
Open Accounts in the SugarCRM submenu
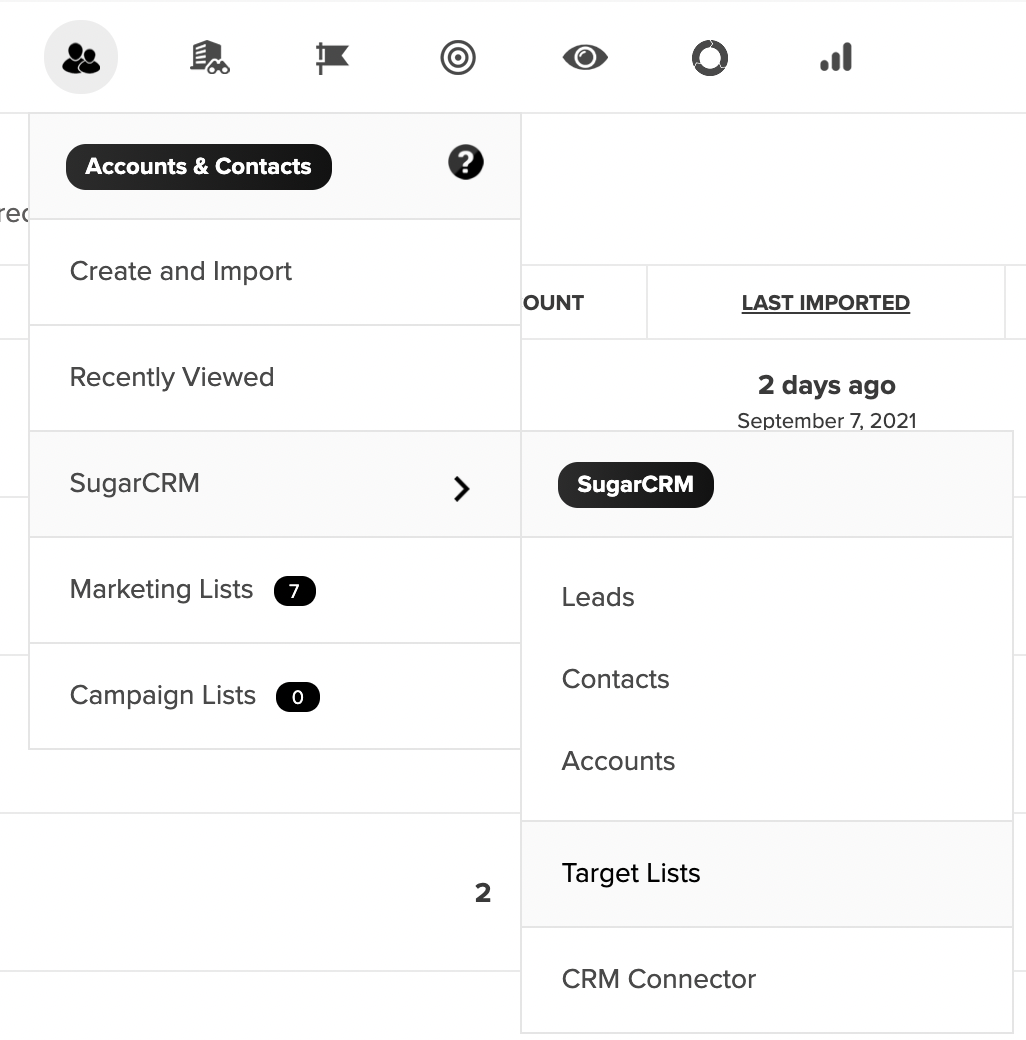pos(618,761)
